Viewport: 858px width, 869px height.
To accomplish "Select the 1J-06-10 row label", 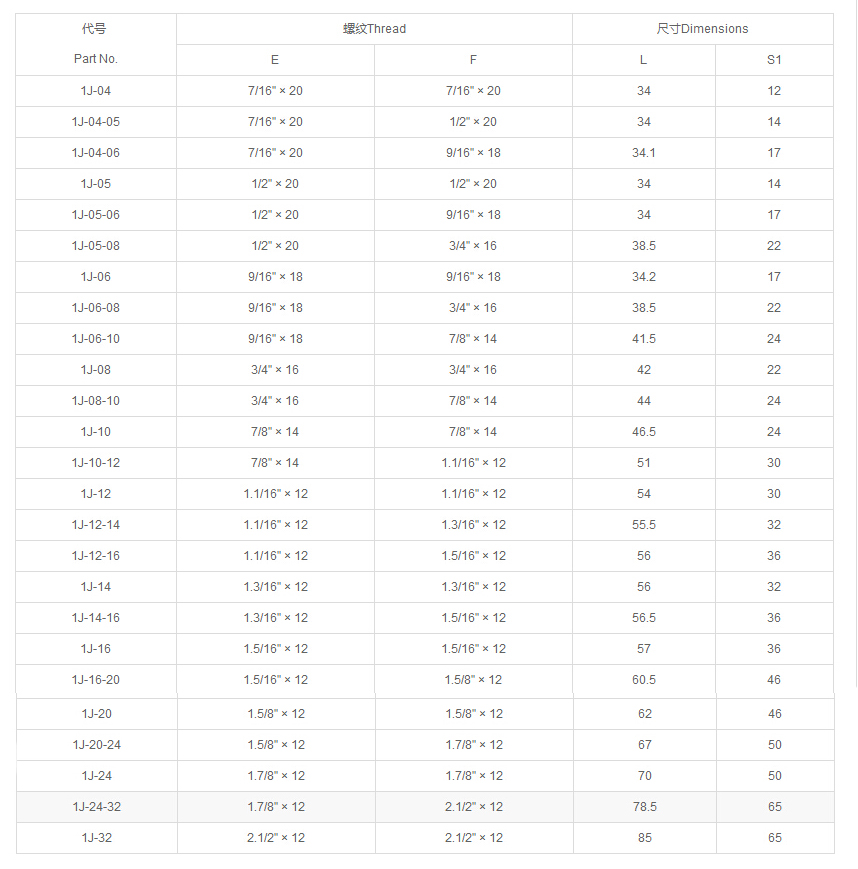I will [96, 339].
